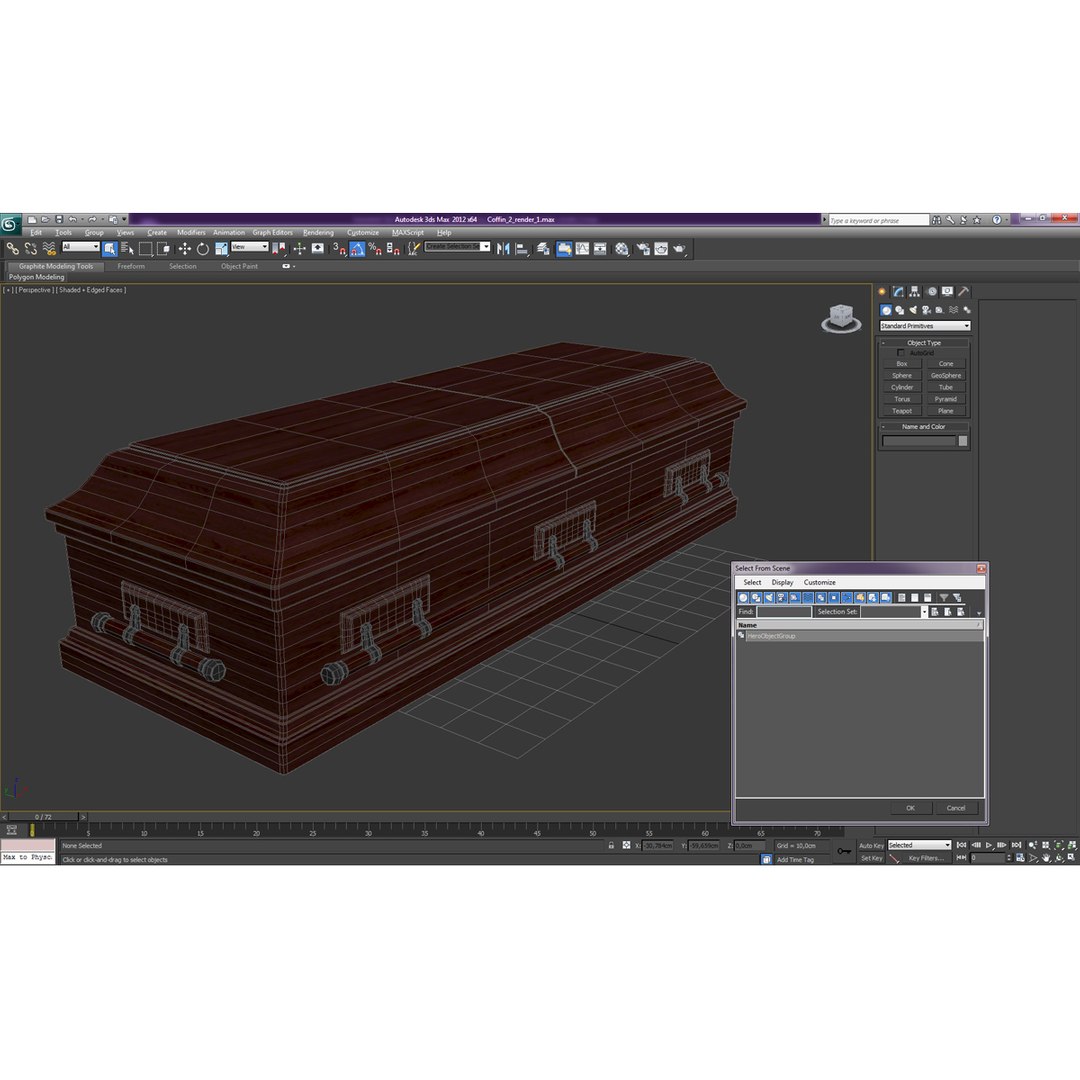
Task: Open the Hierarchy command panel tab
Action: pyautogui.click(x=915, y=291)
